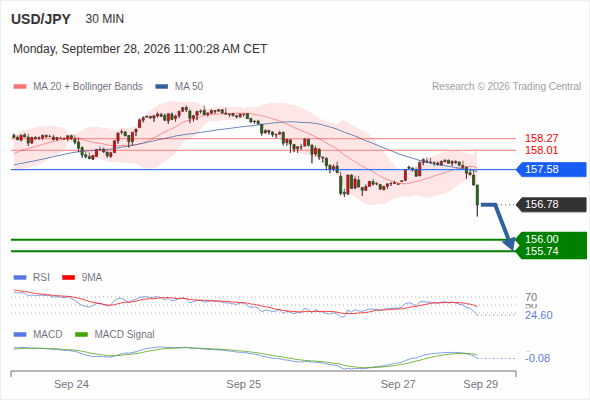Viewport: 590px width, 400px height.
Task: Click the black 156.78 current price tag
Action: [x=552, y=204]
